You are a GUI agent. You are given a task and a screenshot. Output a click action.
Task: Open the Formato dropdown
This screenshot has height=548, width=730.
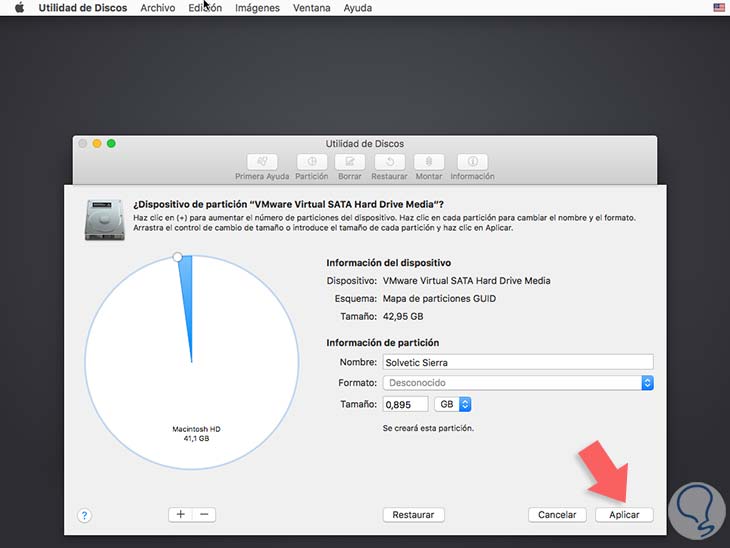tap(518, 383)
